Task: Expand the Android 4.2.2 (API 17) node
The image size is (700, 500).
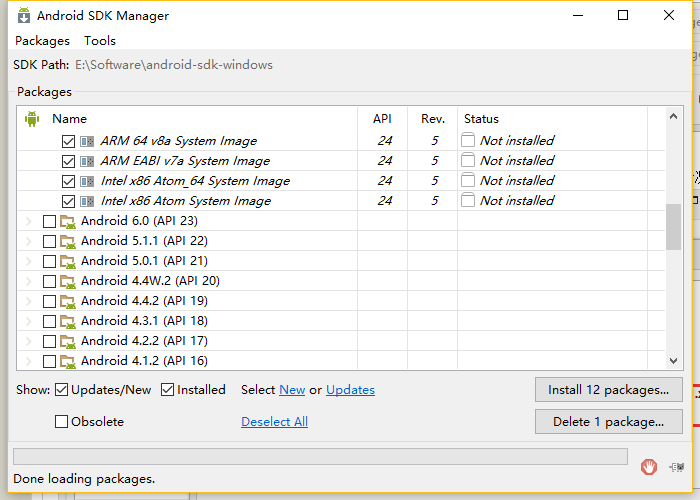Action: click(29, 342)
